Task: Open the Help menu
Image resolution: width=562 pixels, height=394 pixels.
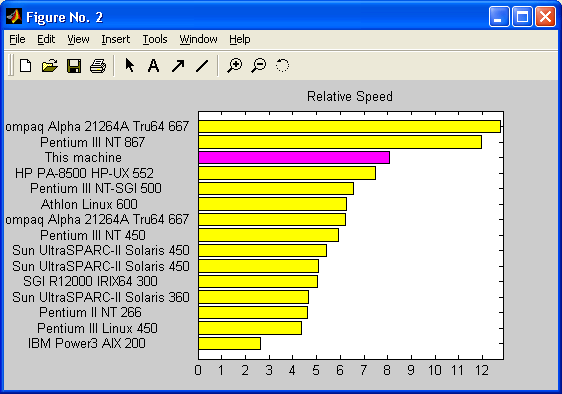Action: coord(240,39)
